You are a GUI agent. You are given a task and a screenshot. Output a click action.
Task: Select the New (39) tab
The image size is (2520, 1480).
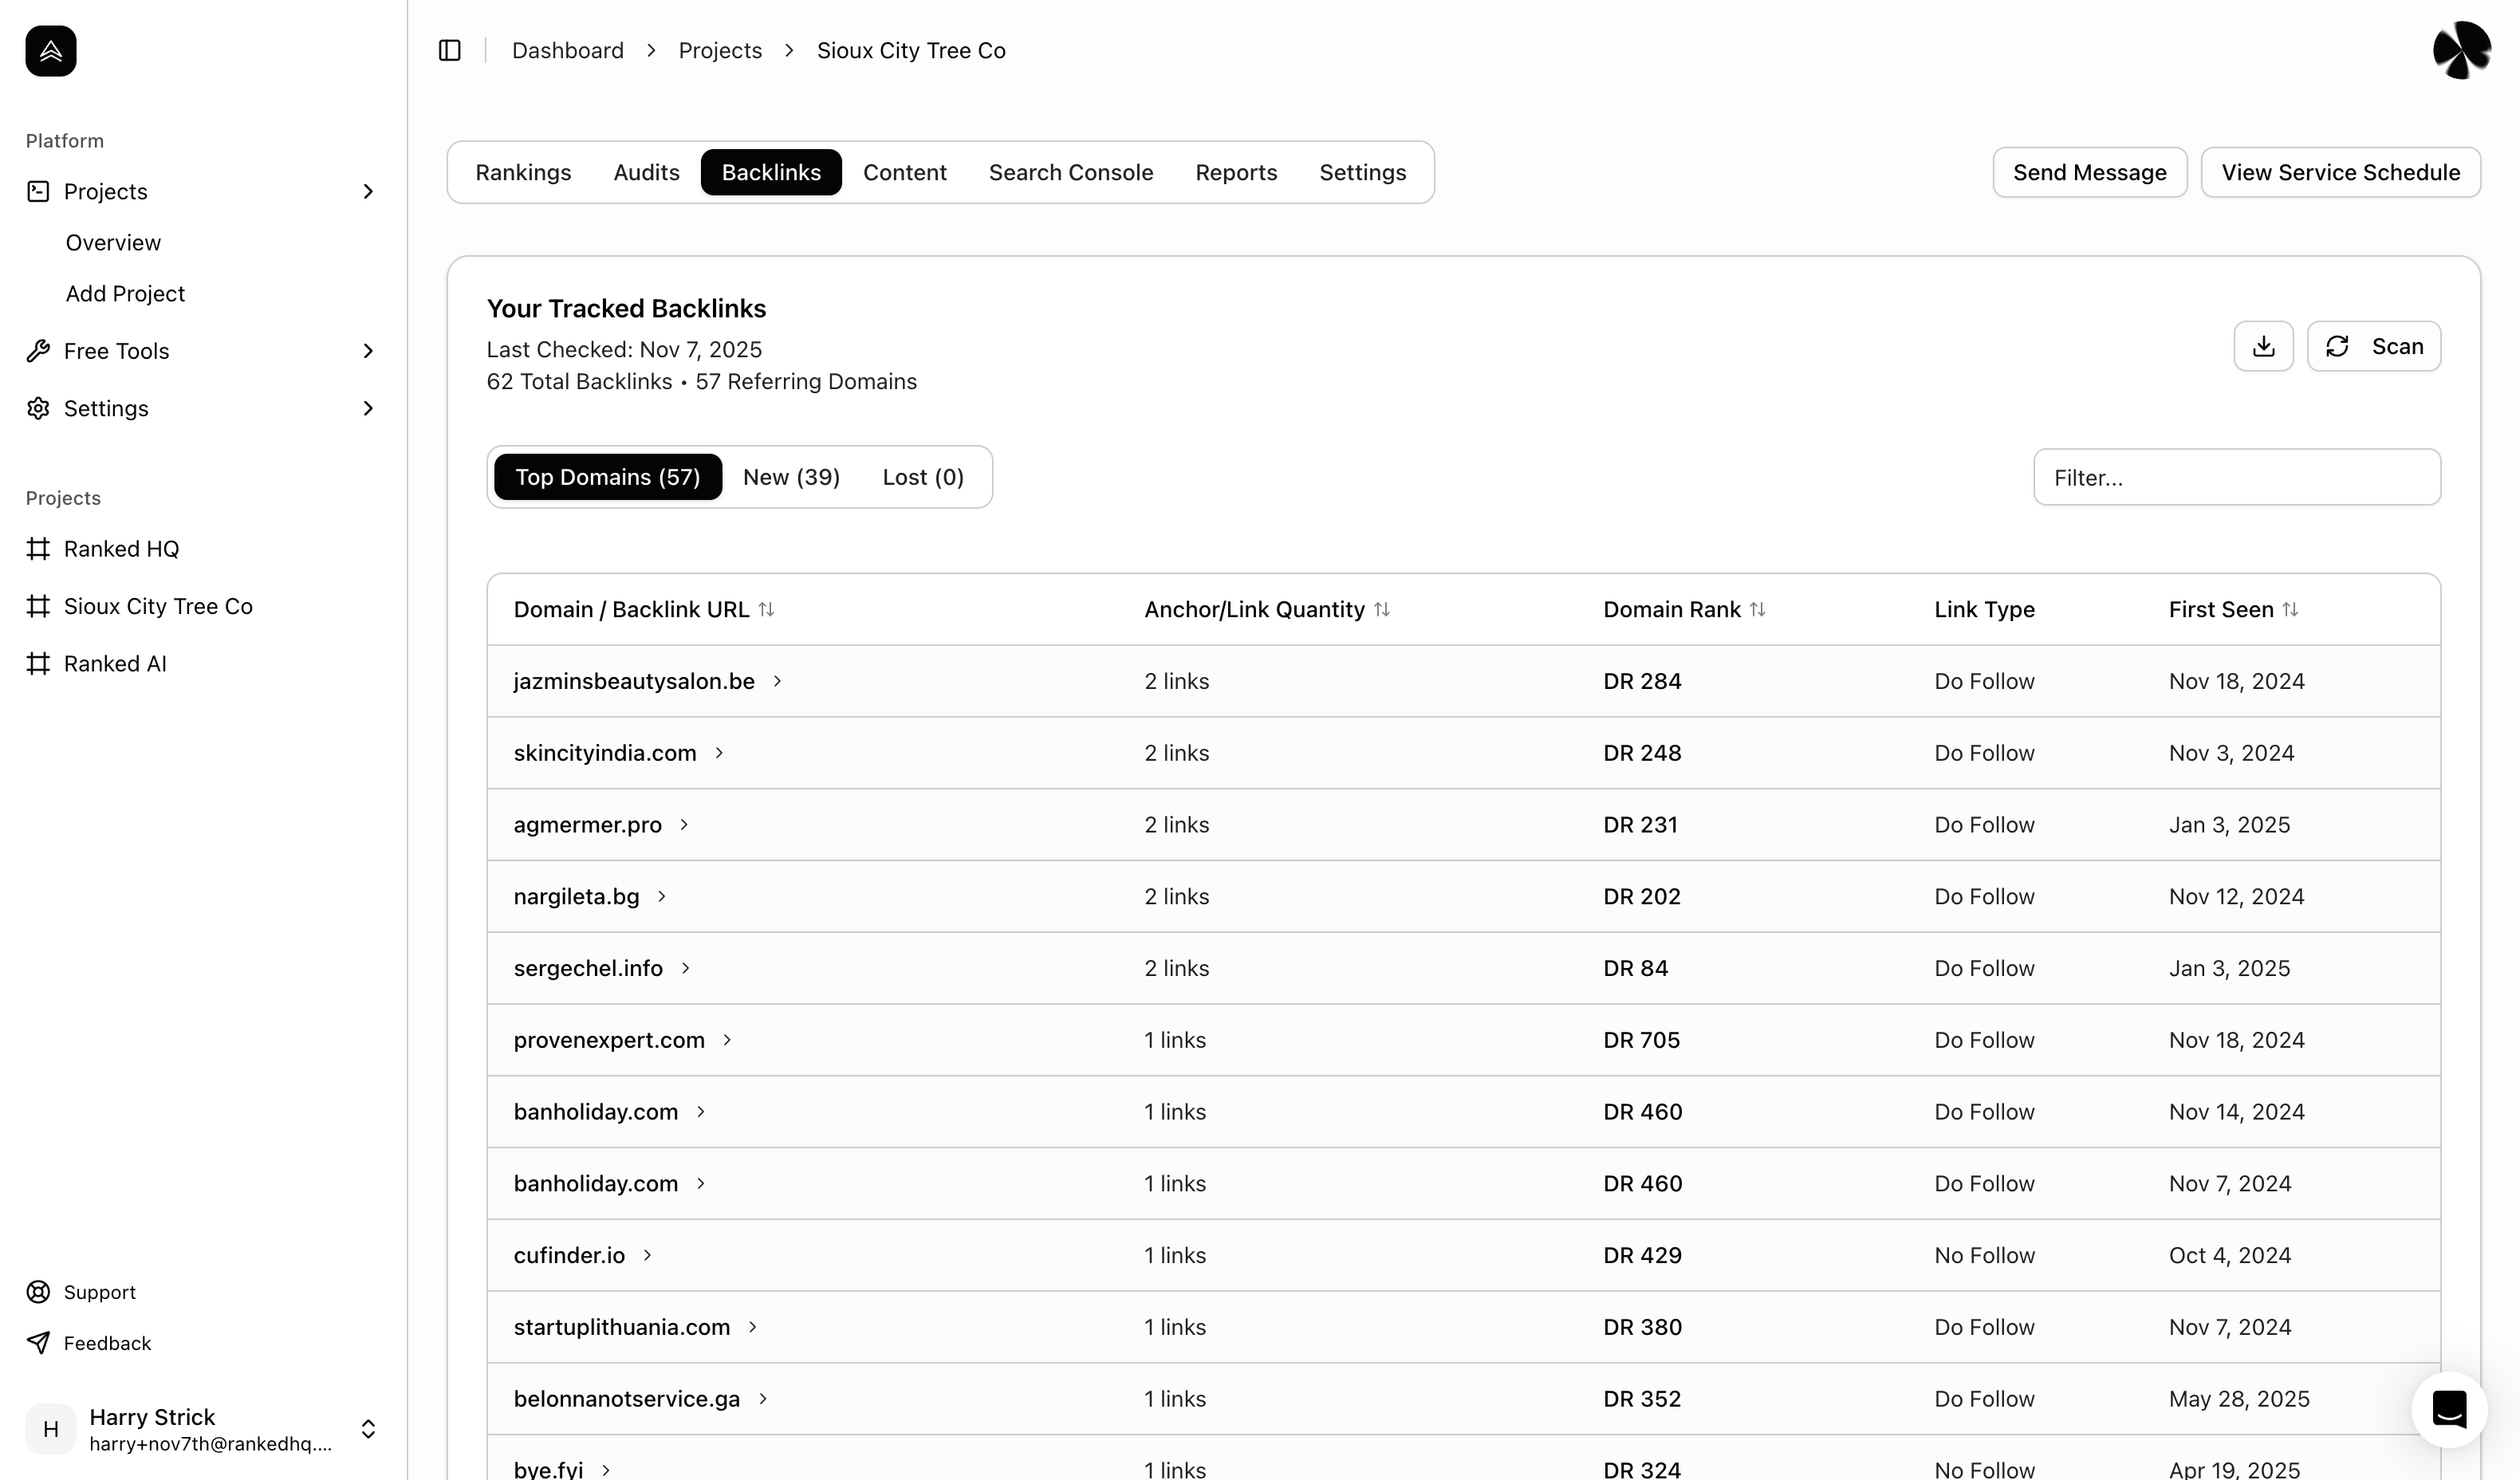click(791, 477)
